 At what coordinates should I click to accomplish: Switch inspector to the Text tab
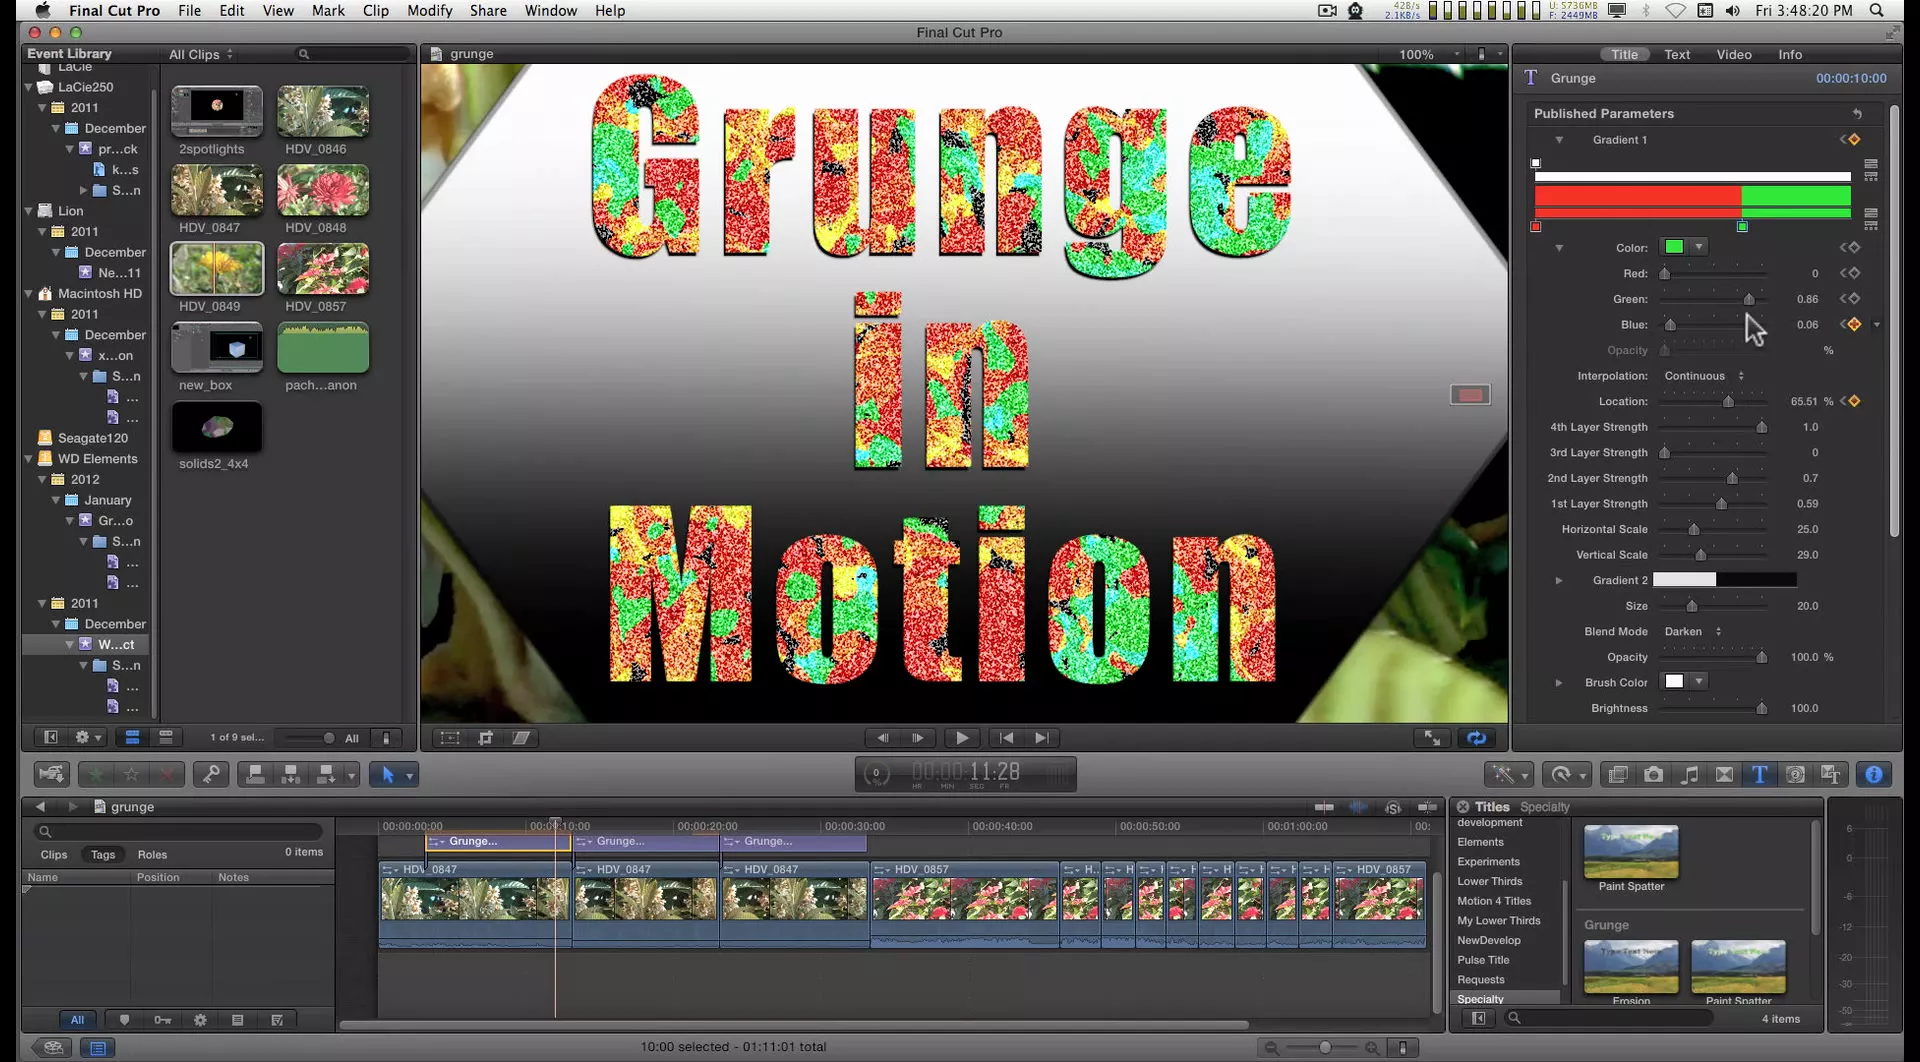tap(1677, 55)
